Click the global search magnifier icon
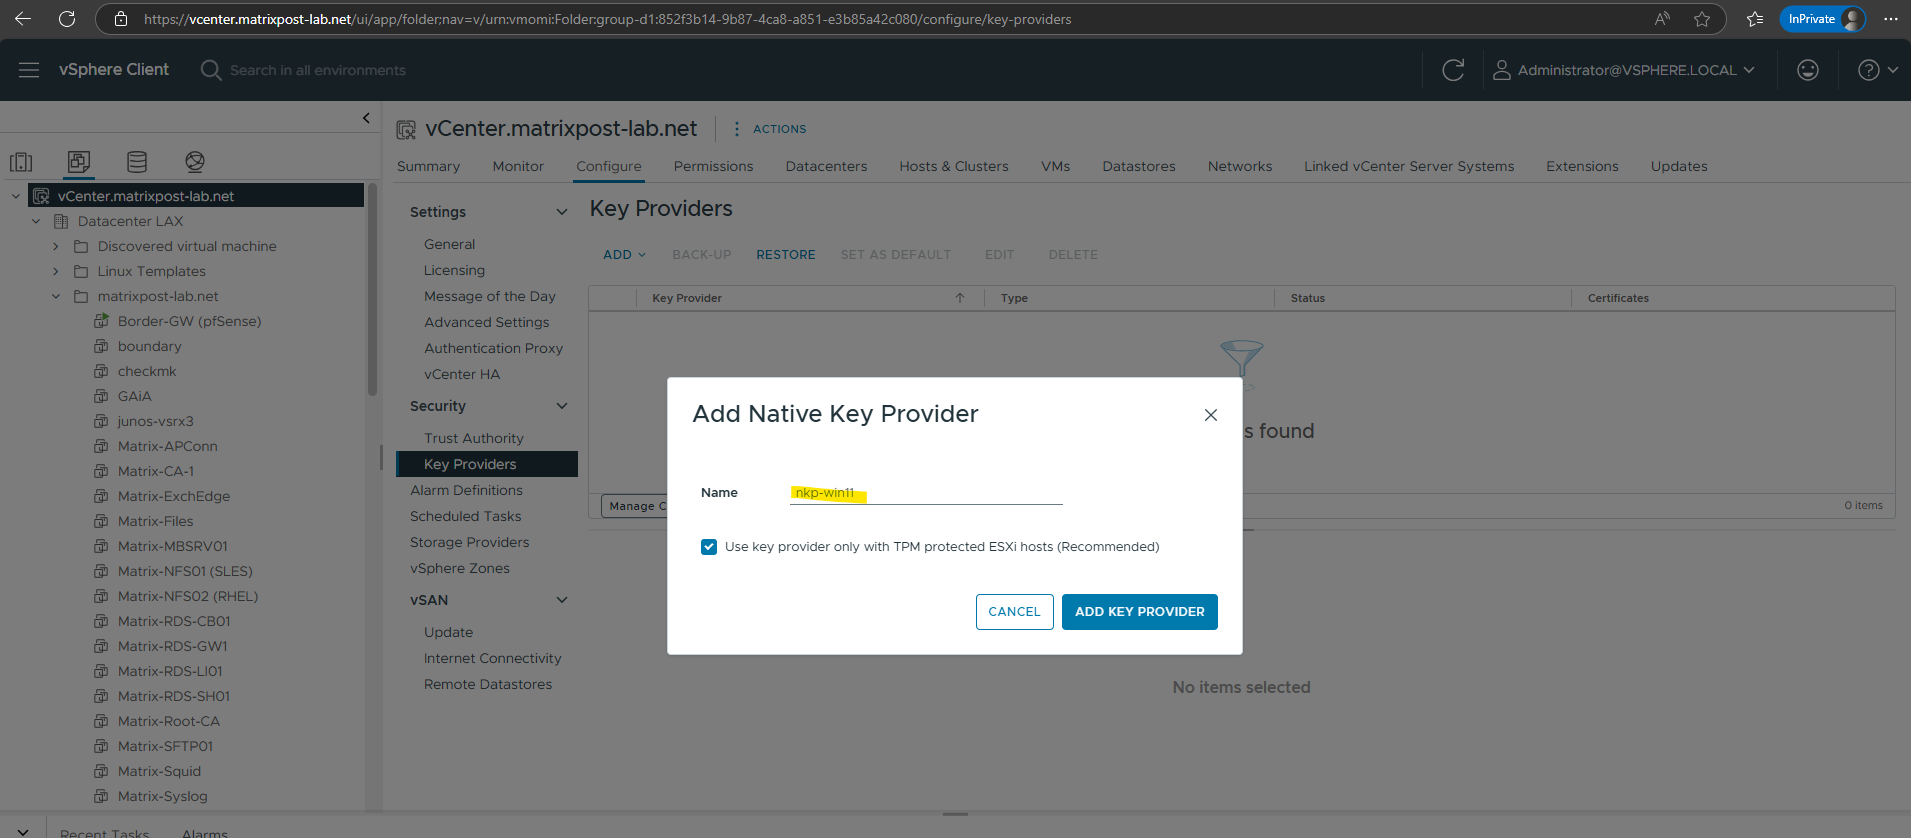1911x838 pixels. [211, 70]
